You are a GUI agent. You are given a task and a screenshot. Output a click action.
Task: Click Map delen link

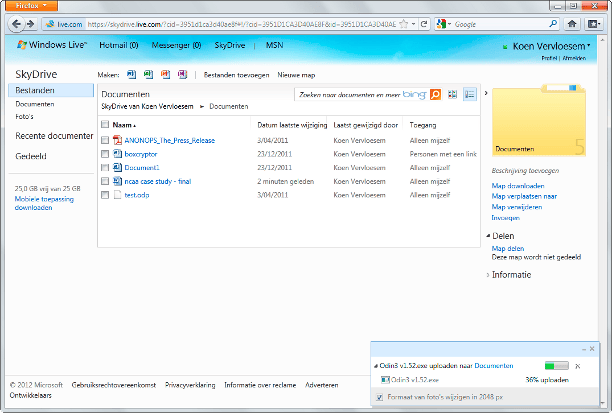click(508, 249)
